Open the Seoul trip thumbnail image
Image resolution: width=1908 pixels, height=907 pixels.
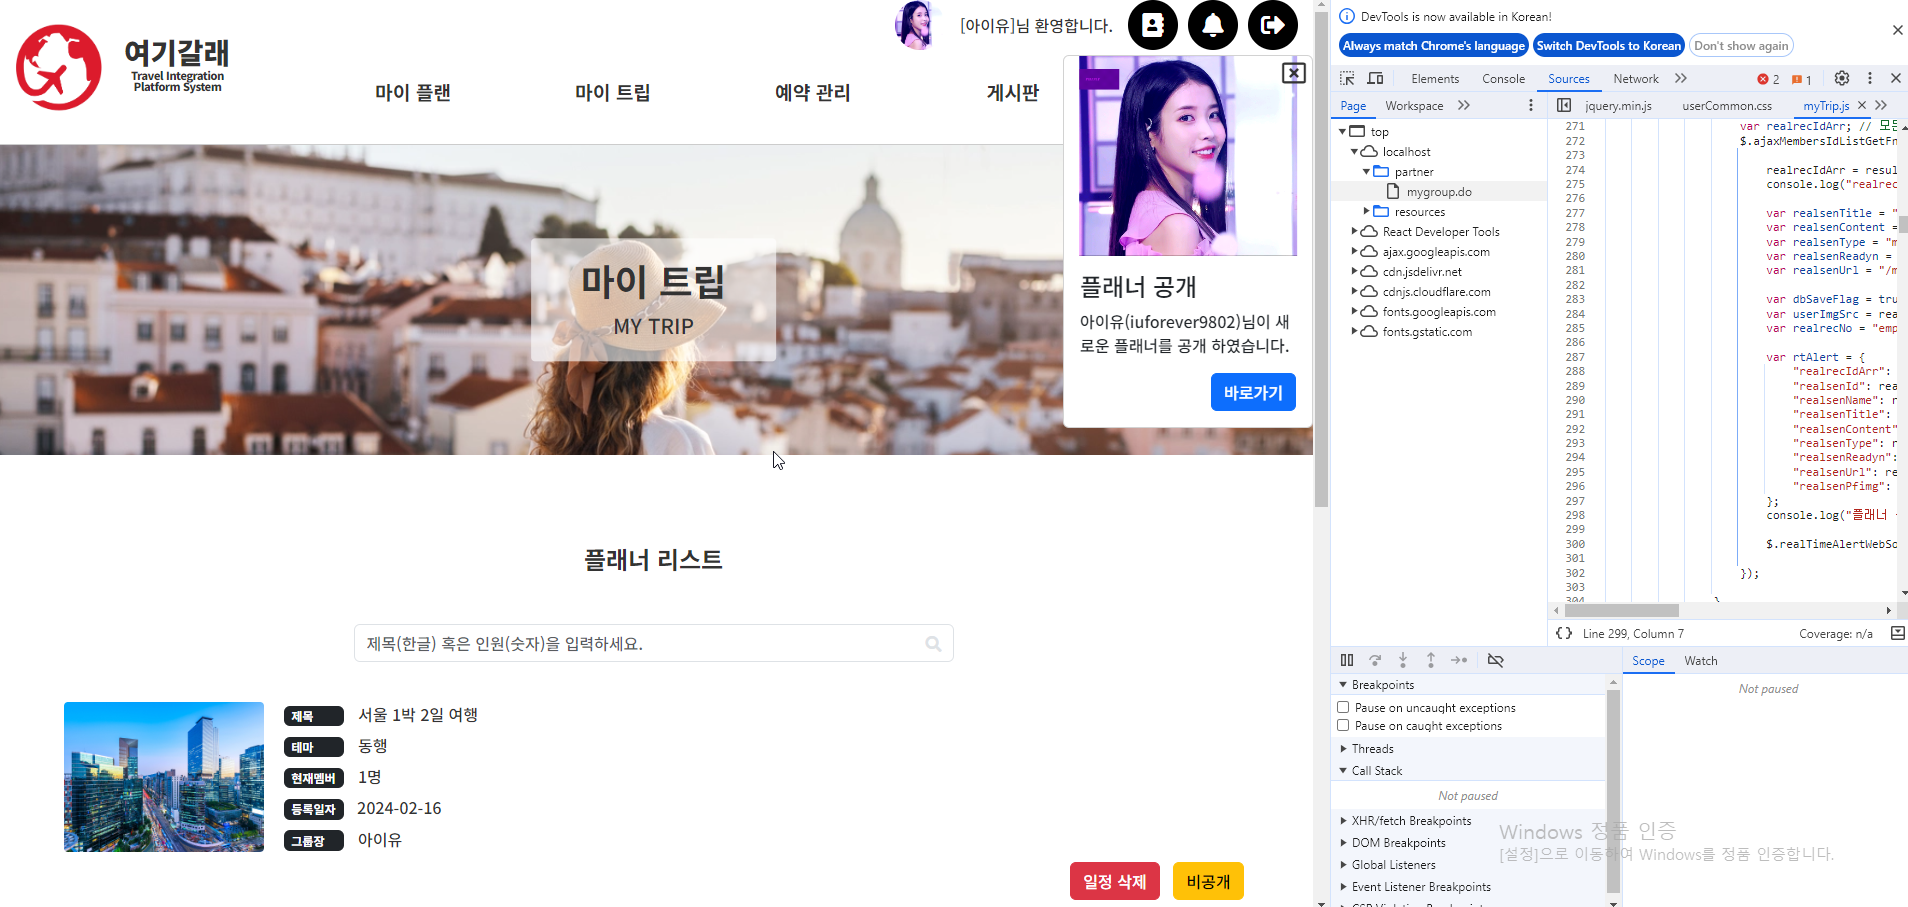tap(164, 777)
